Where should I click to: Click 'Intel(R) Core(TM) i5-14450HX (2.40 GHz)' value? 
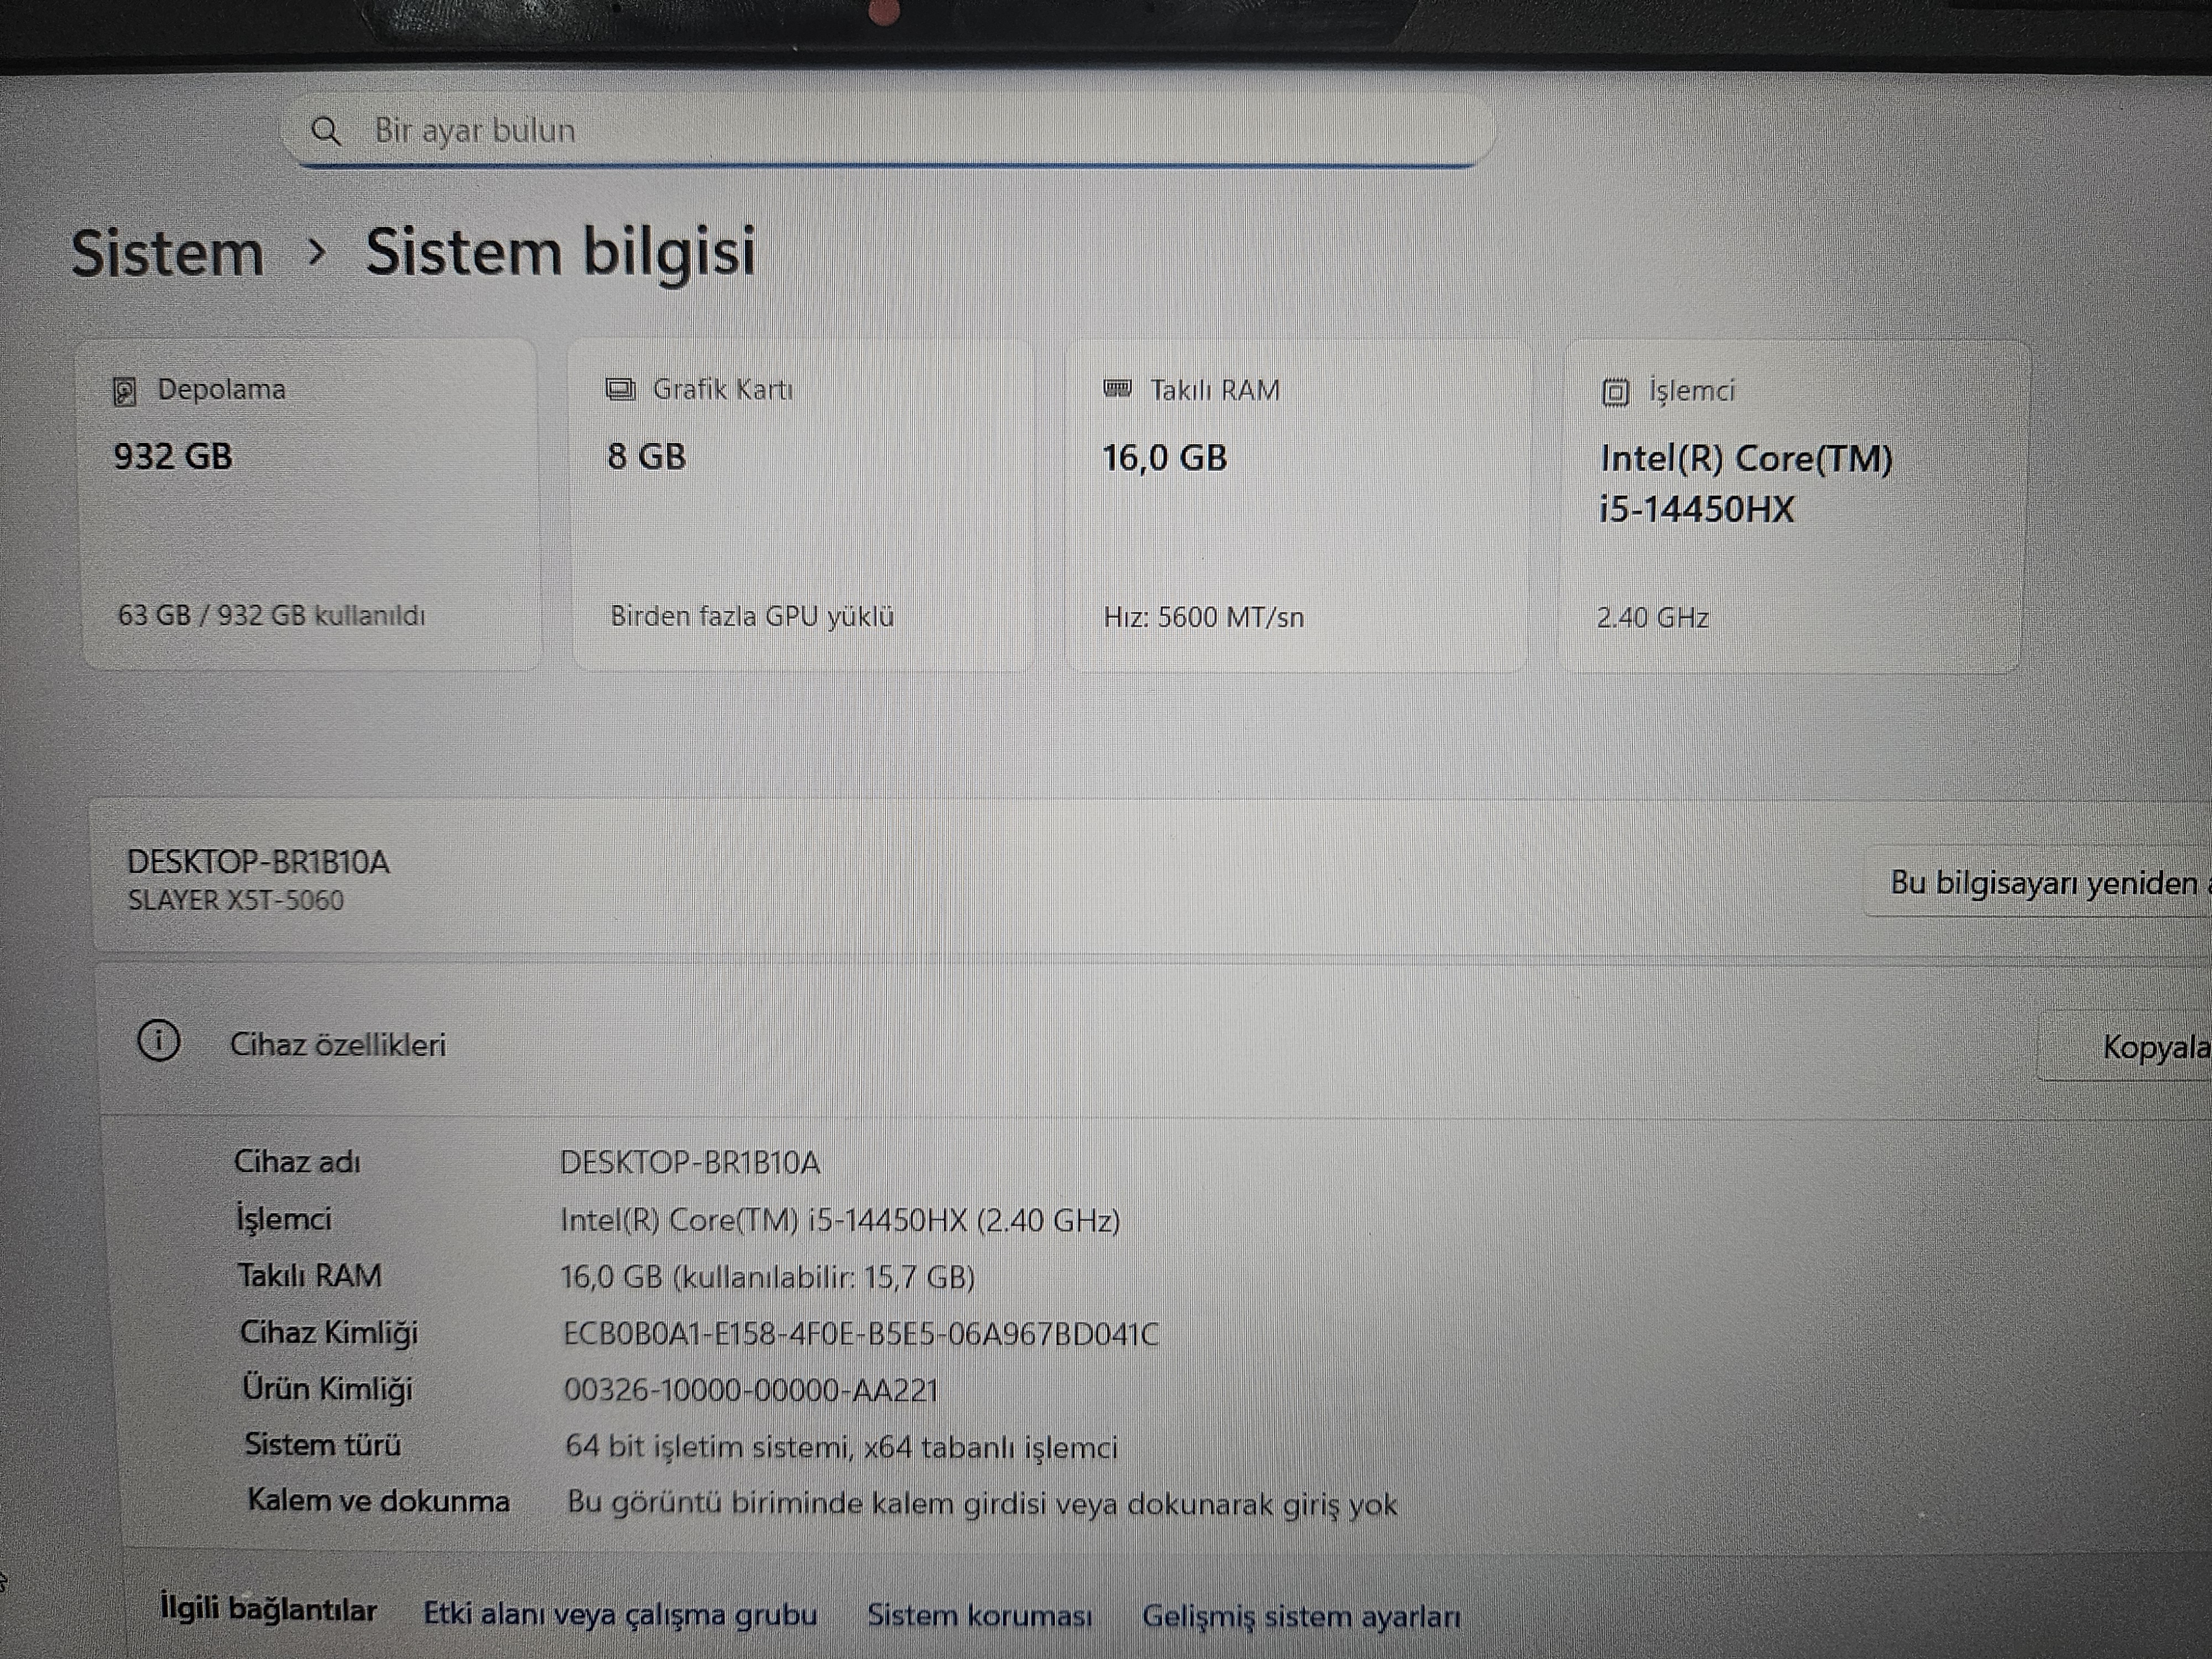840,1220
